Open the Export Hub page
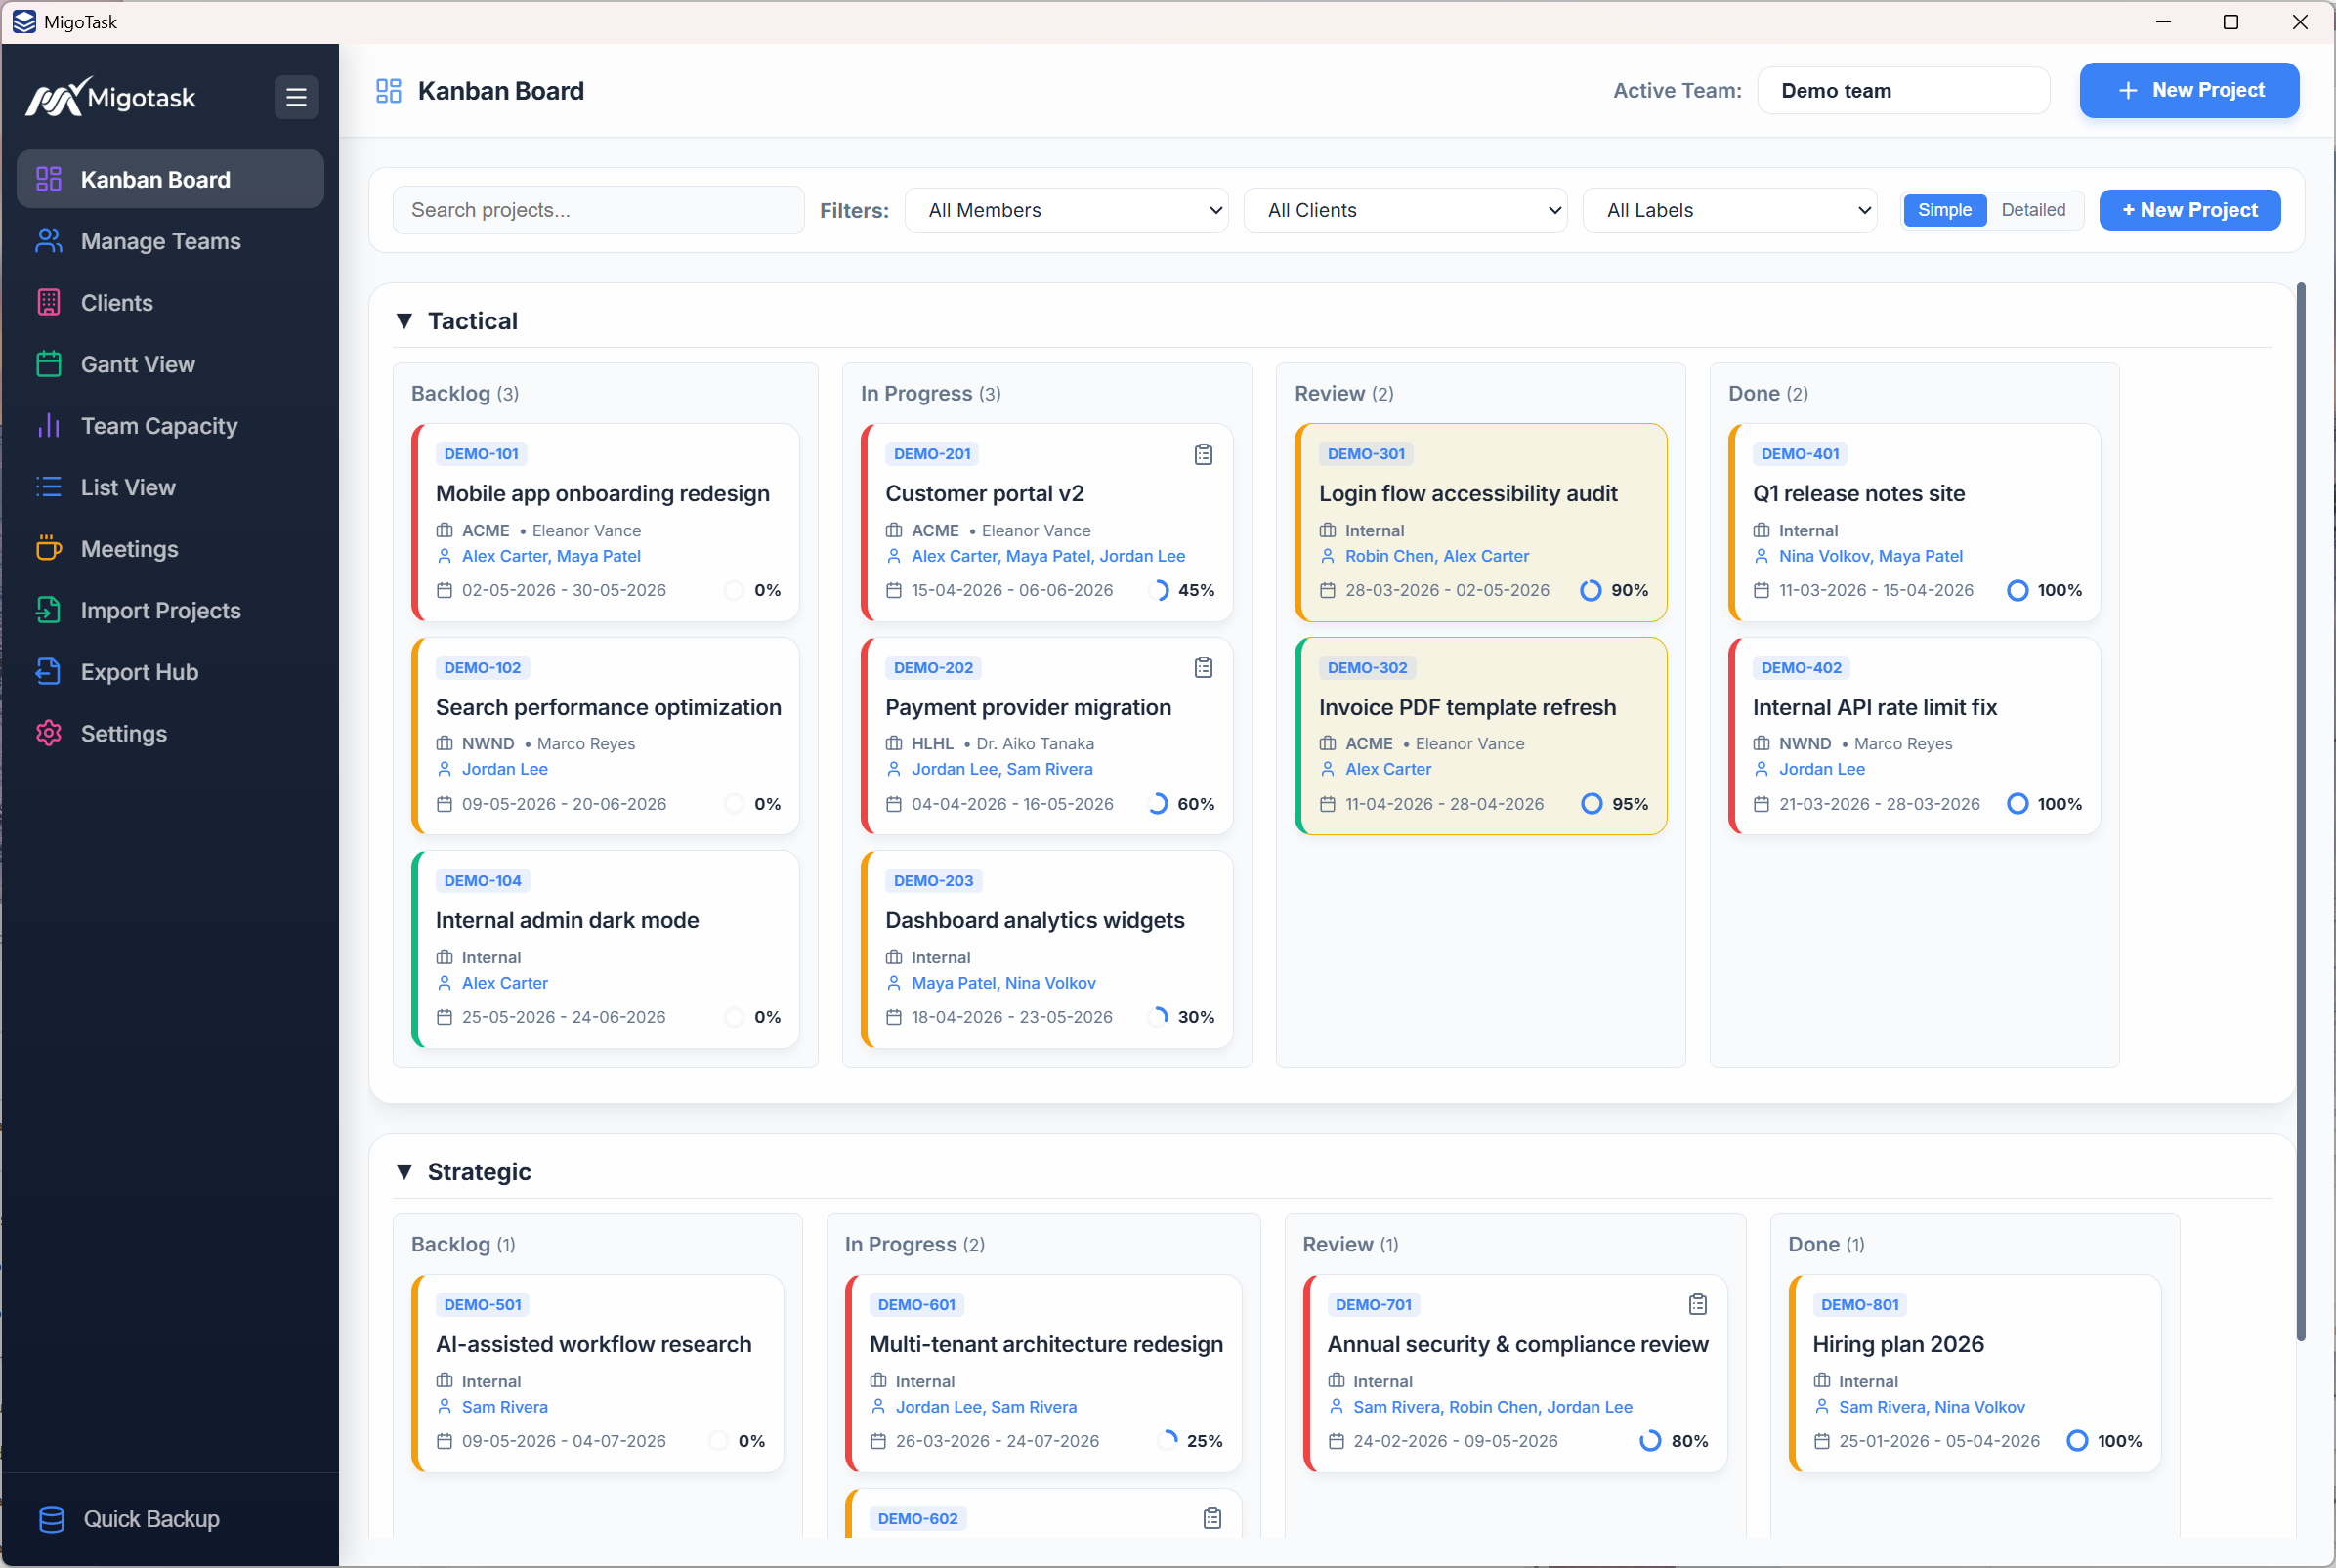 click(x=170, y=672)
